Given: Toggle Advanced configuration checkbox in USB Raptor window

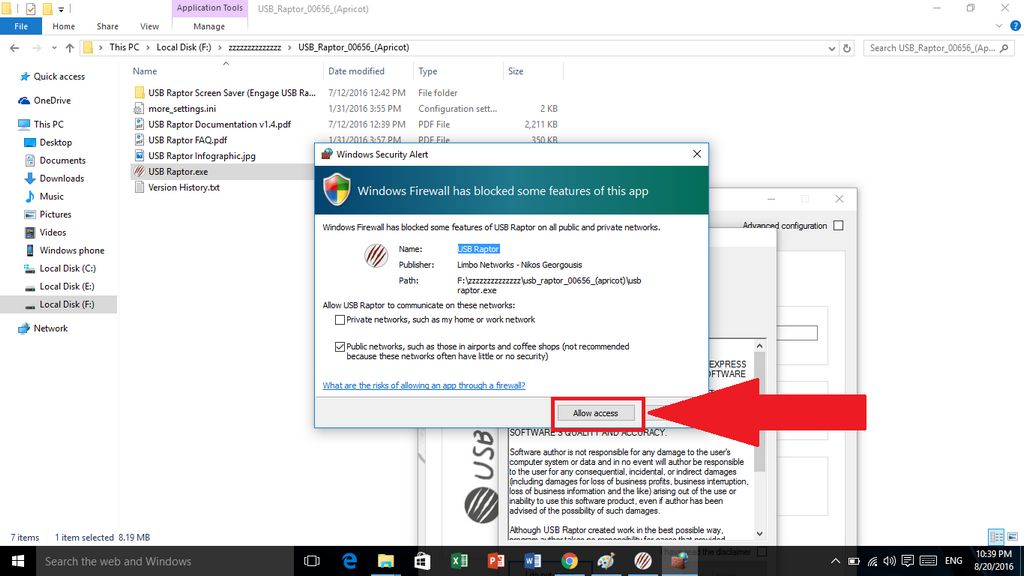Looking at the screenshot, I should tap(839, 225).
